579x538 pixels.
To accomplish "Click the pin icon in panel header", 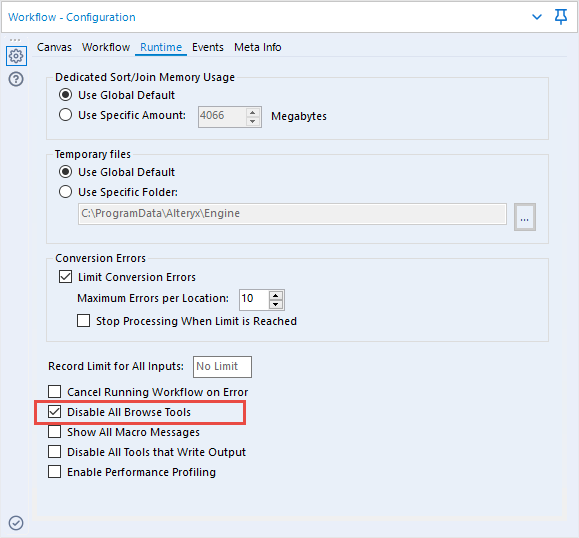I will pyautogui.click(x=561, y=17).
